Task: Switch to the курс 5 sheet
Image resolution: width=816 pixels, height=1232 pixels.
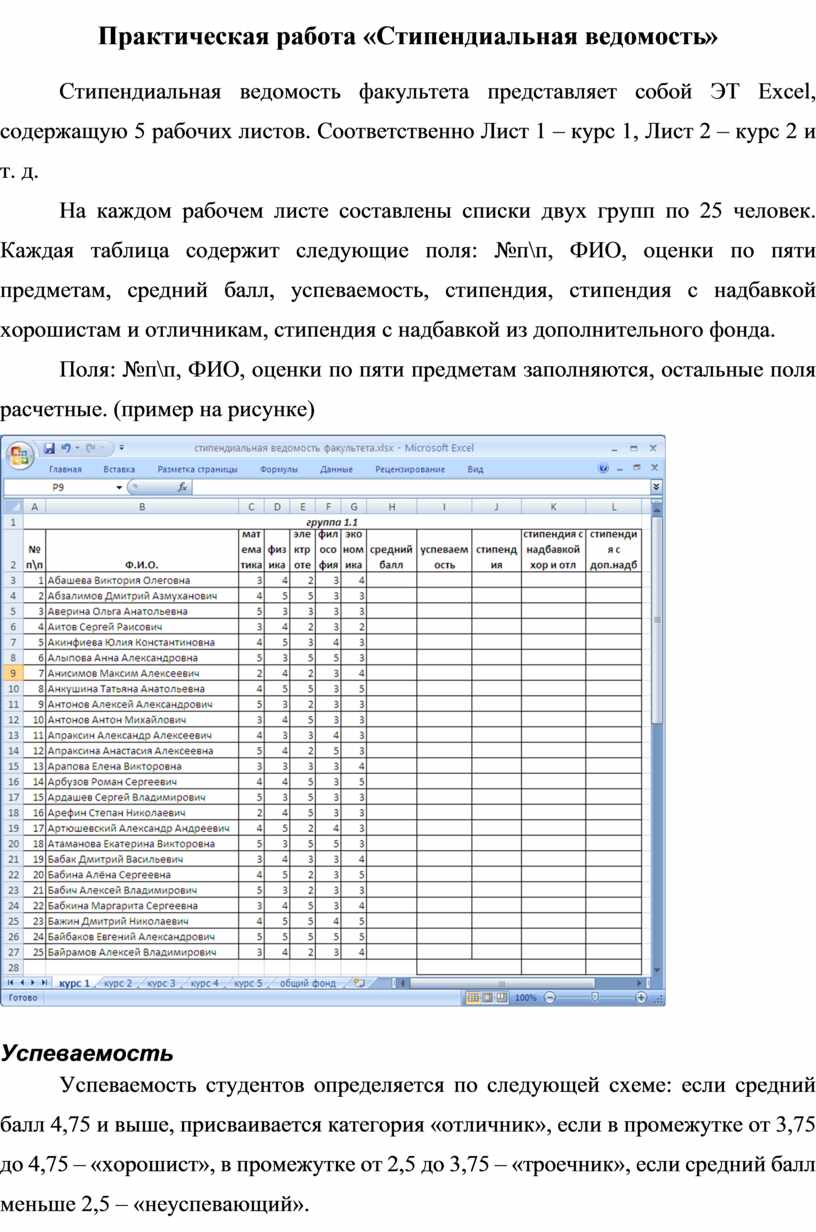Action: coord(248,983)
